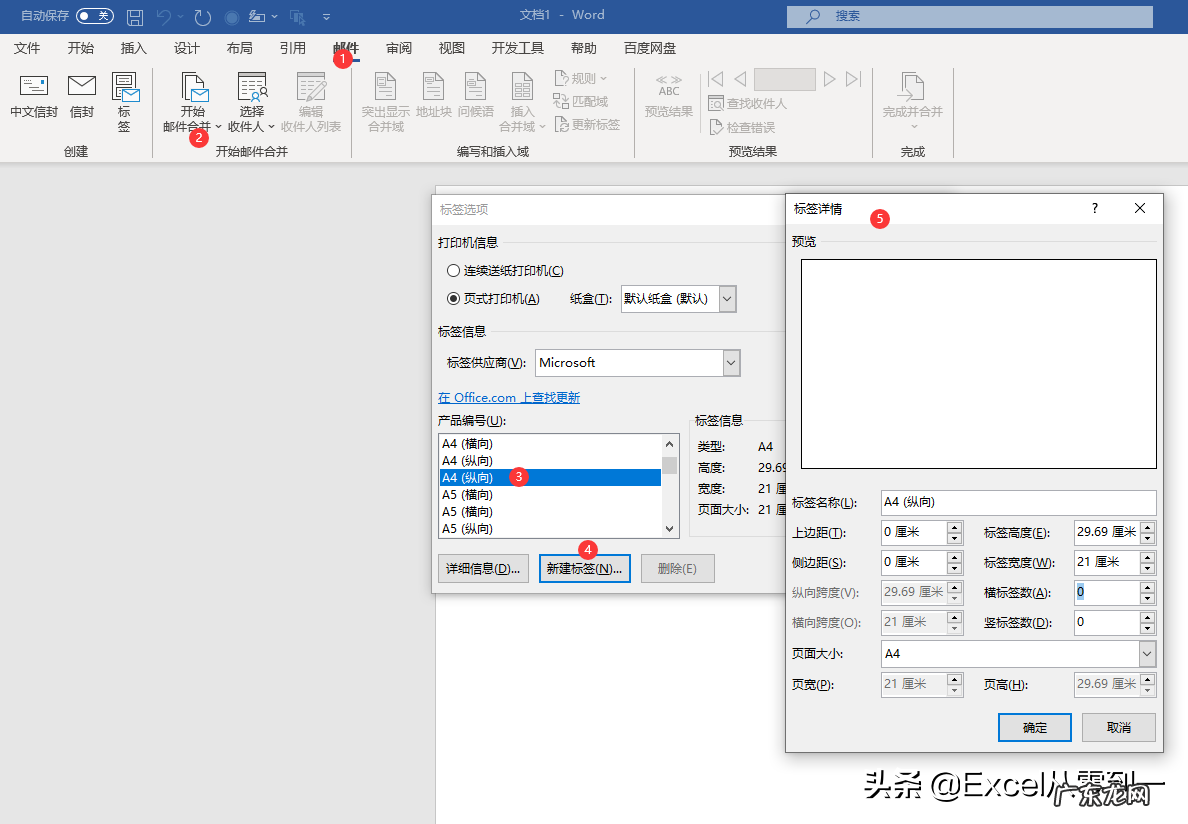Open the 页面大小 dropdown showing A4

(x=1147, y=653)
